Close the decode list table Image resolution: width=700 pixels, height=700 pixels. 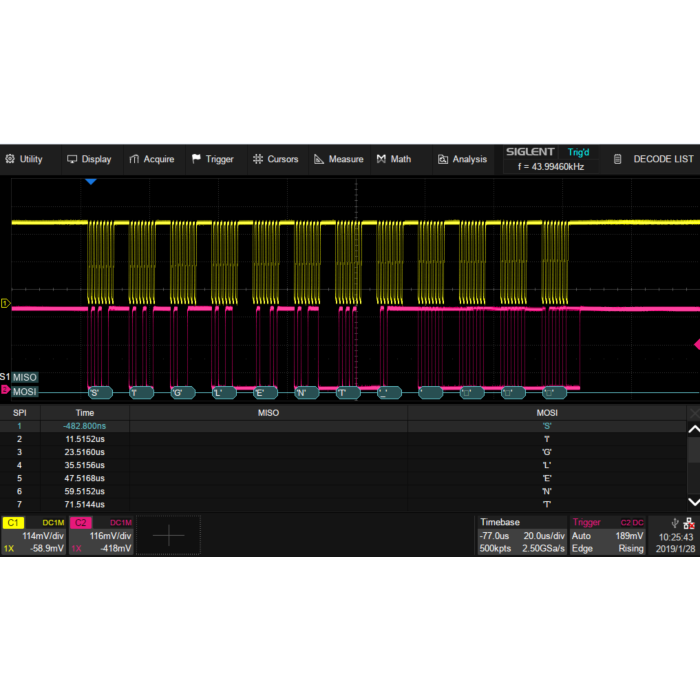click(x=693, y=412)
